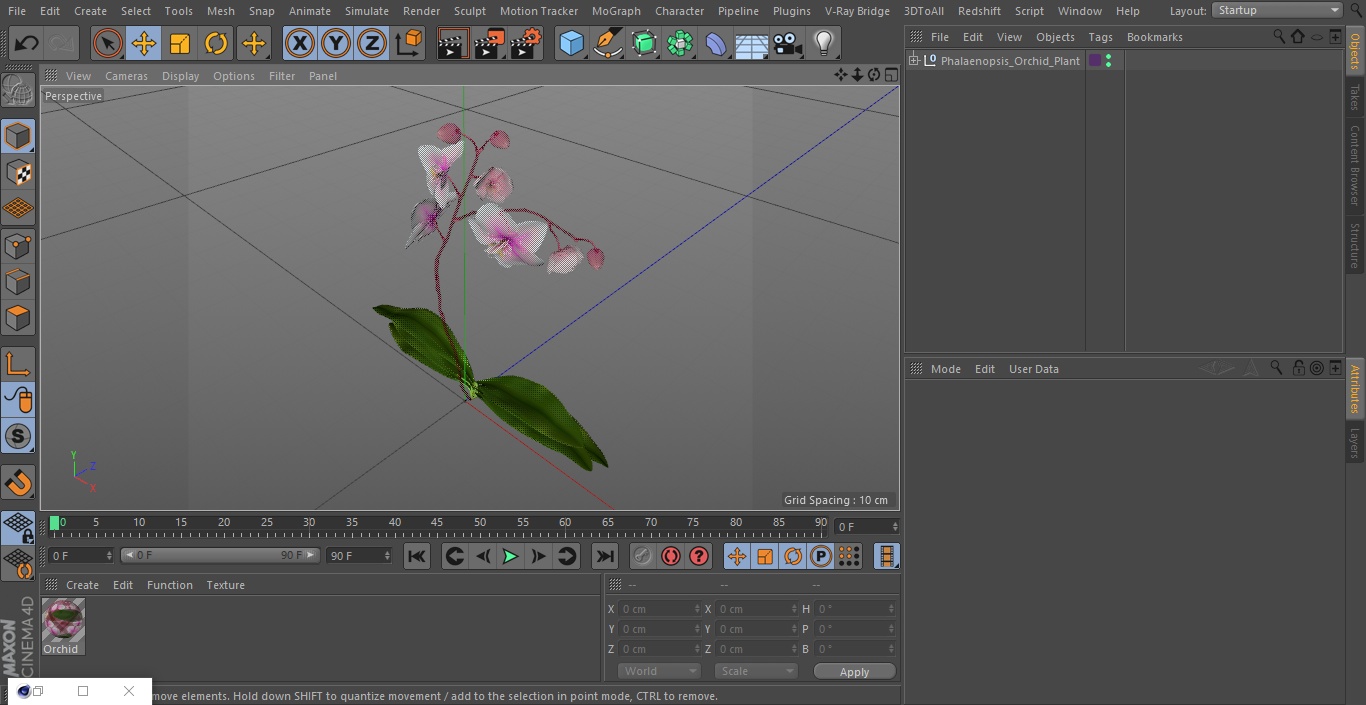This screenshot has height=705, width=1366.
Task: Switch to Polygons mode
Action: click(18, 318)
